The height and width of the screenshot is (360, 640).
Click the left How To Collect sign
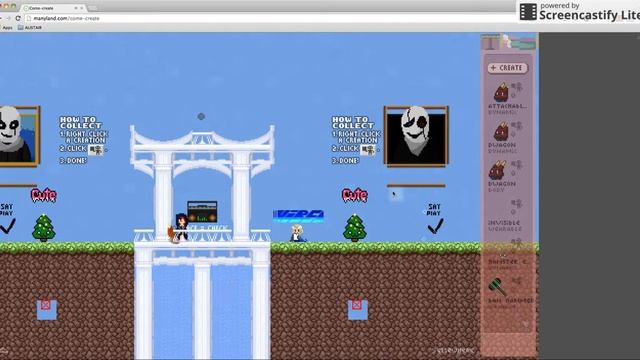[x=83, y=140]
